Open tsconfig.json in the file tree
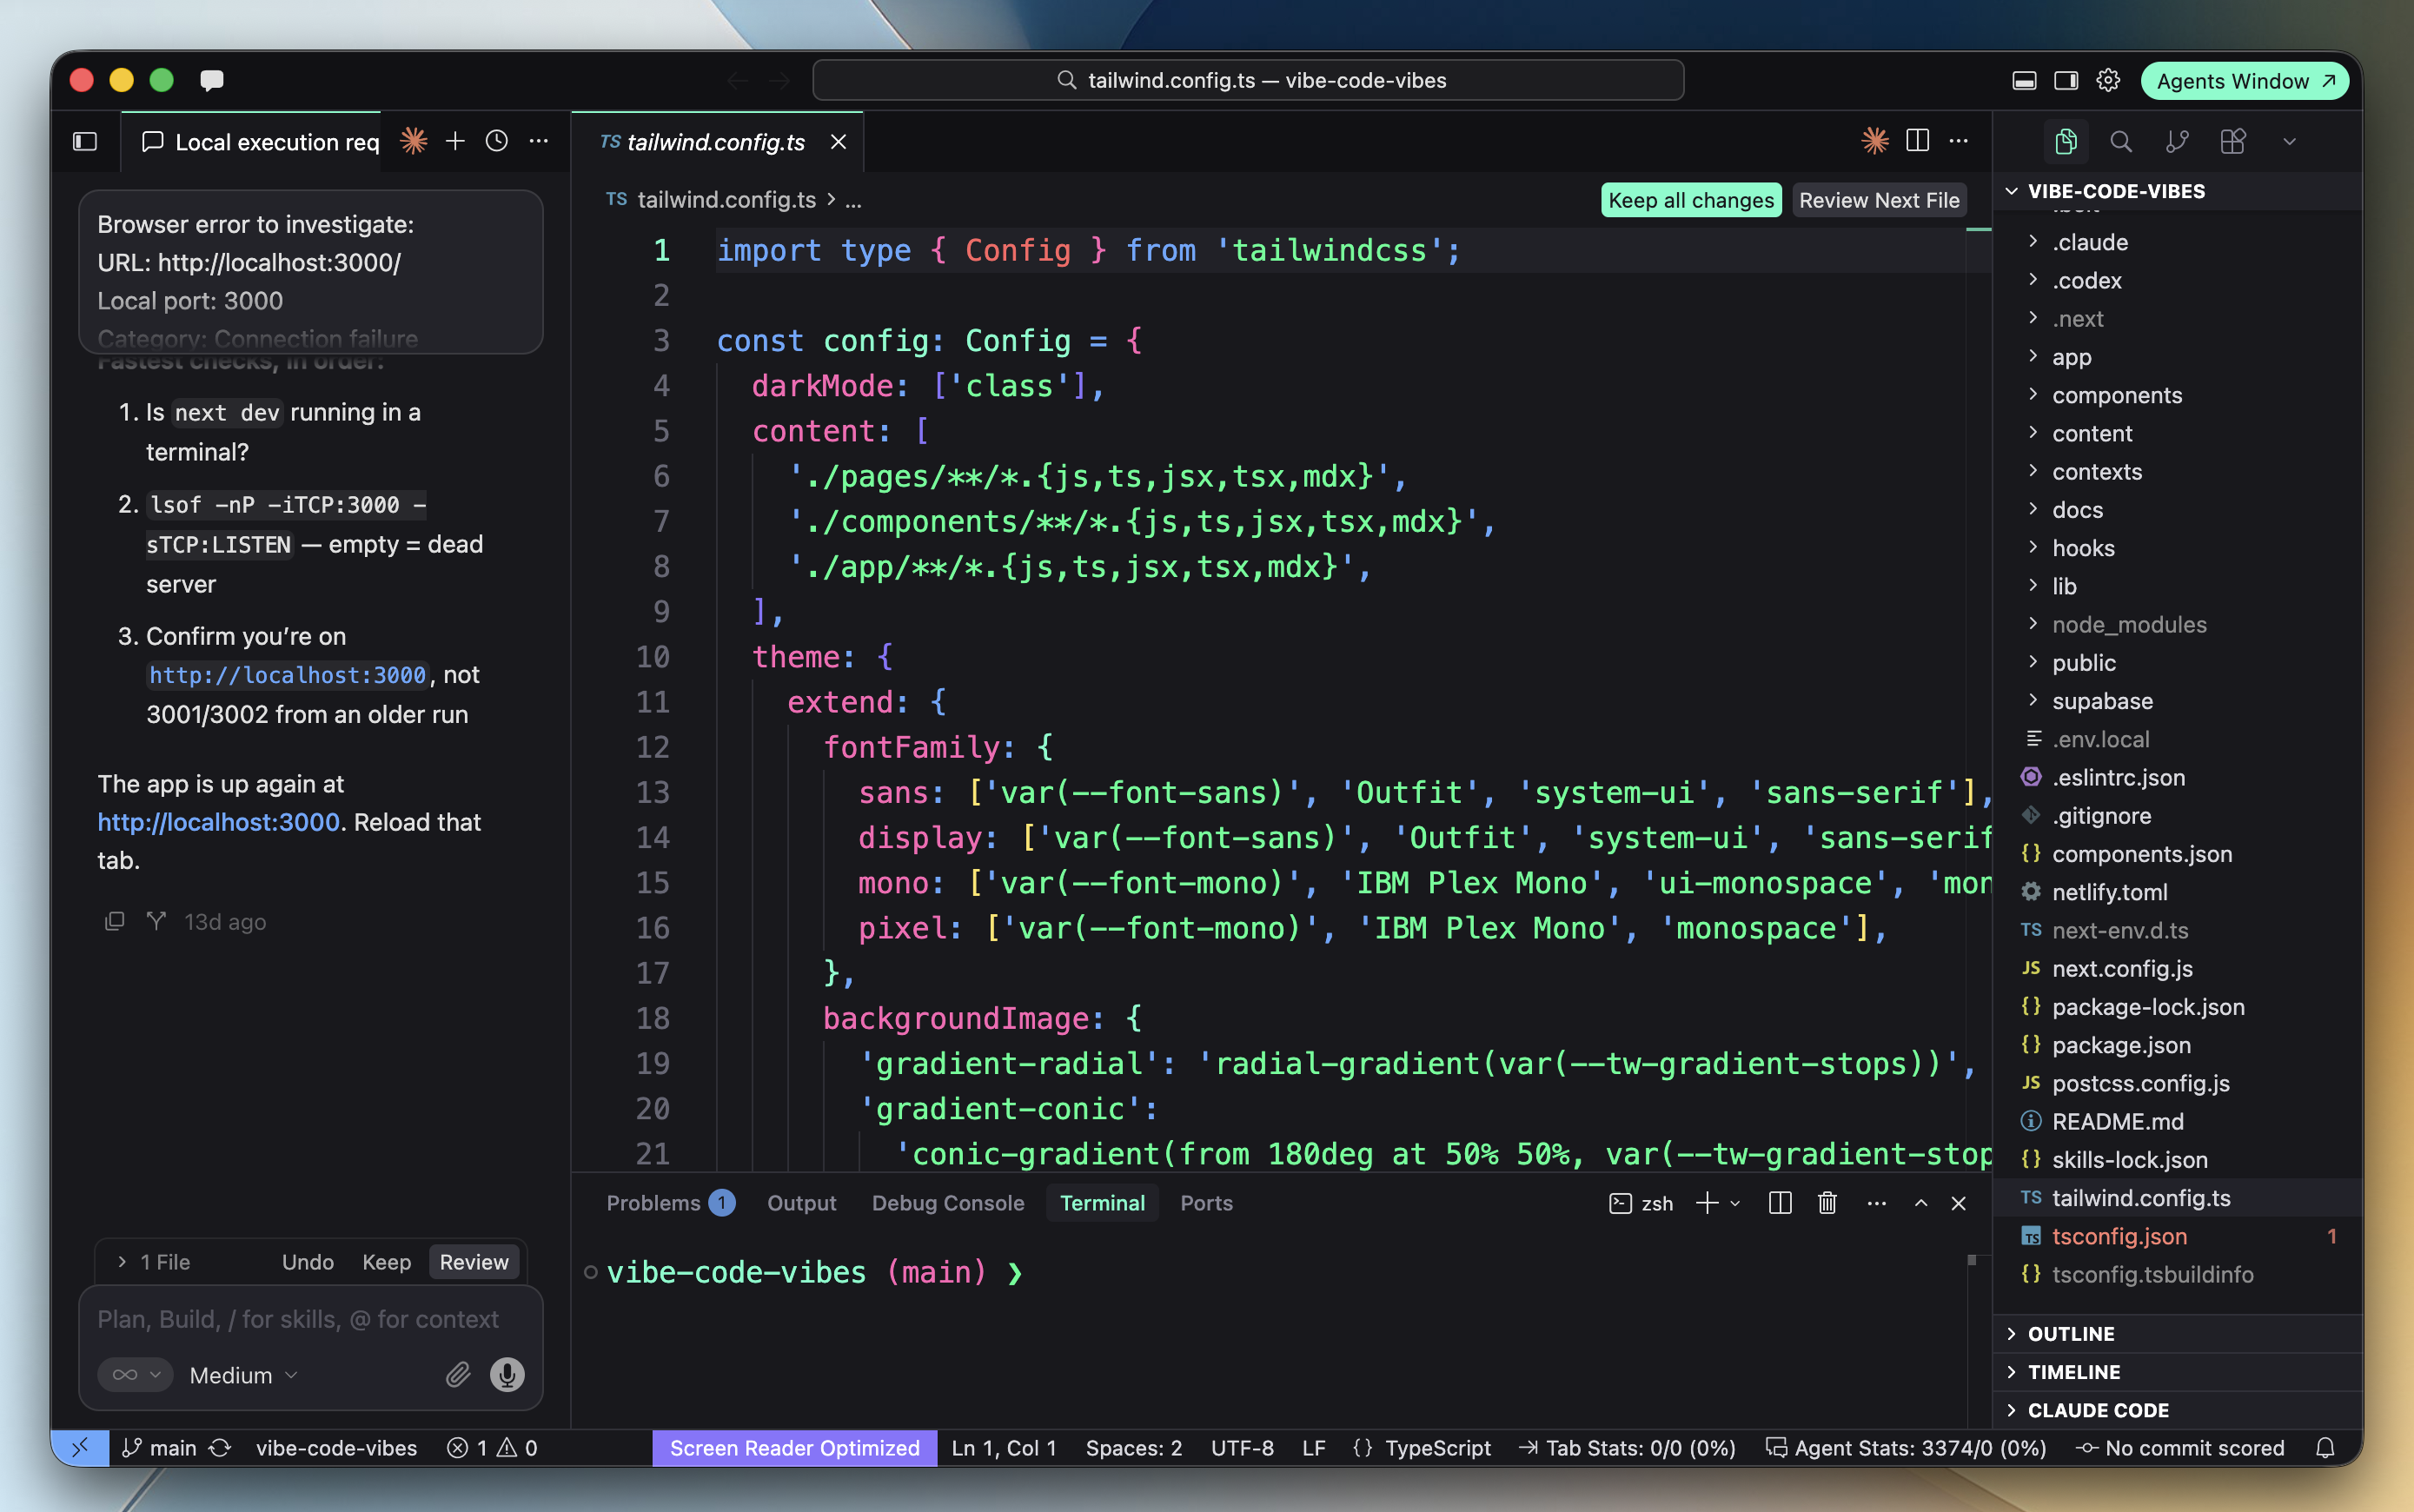 pyautogui.click(x=2177, y=1236)
